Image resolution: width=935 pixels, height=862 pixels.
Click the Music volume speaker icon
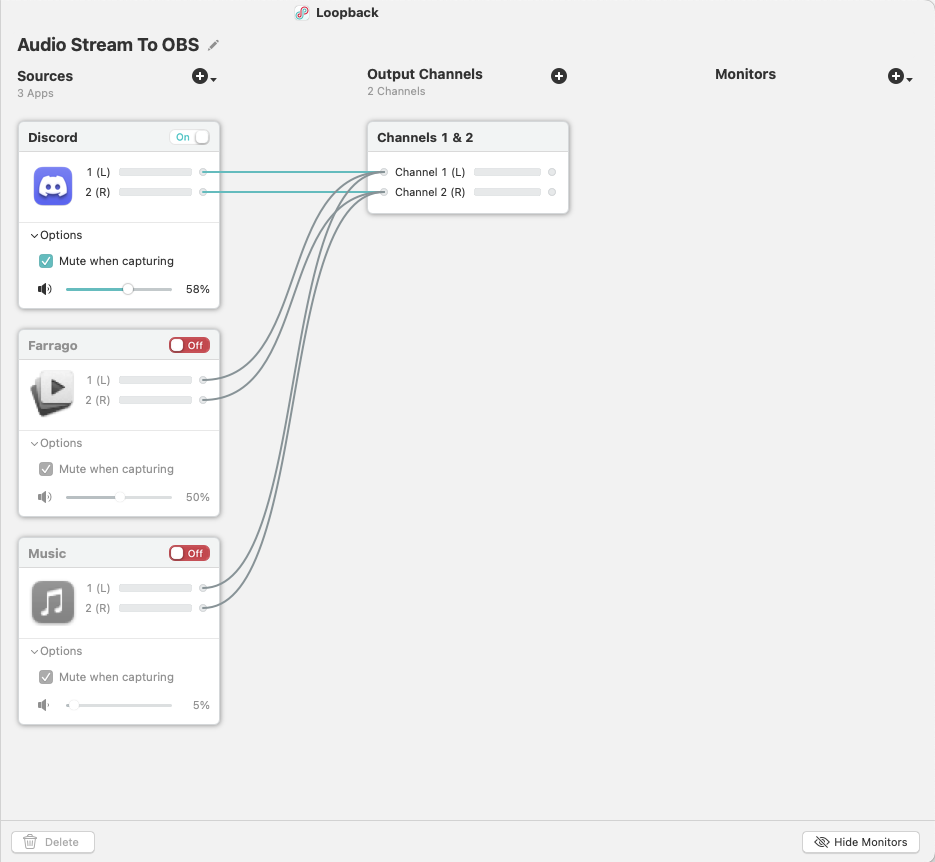[x=44, y=705]
